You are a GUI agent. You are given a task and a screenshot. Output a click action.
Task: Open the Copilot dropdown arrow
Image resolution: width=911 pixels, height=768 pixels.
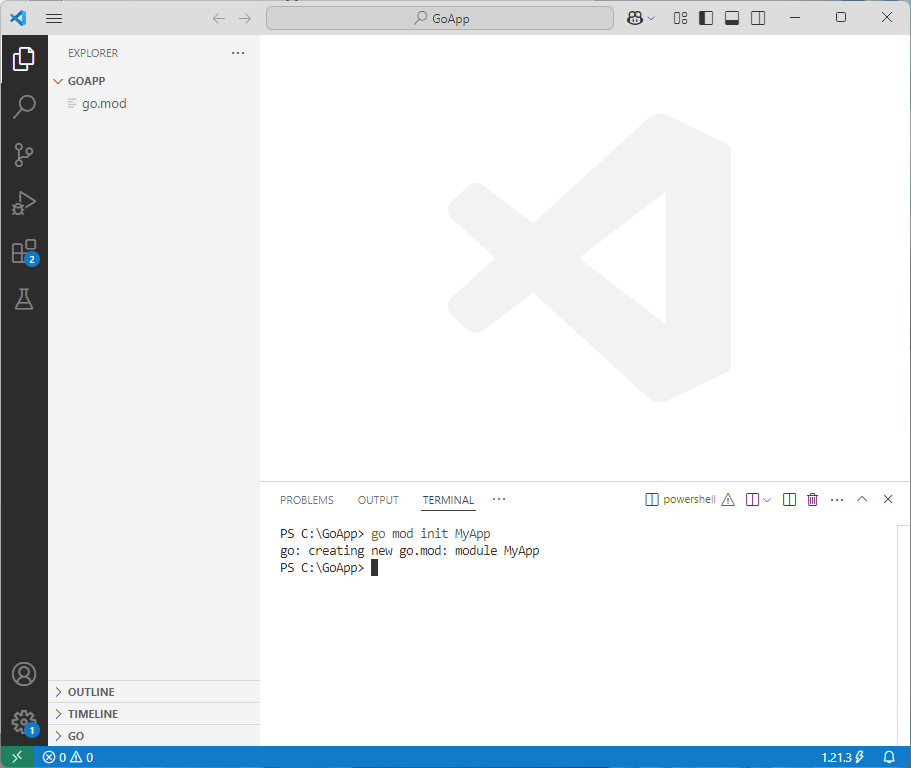tap(651, 19)
